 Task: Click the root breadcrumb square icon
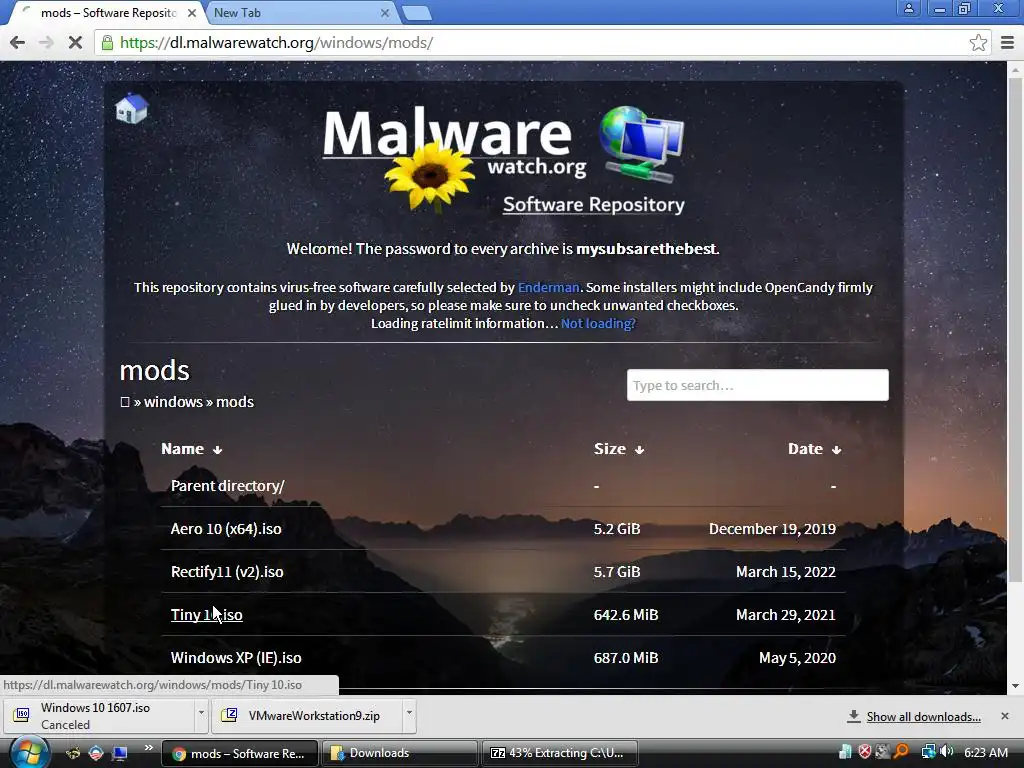click(x=125, y=402)
